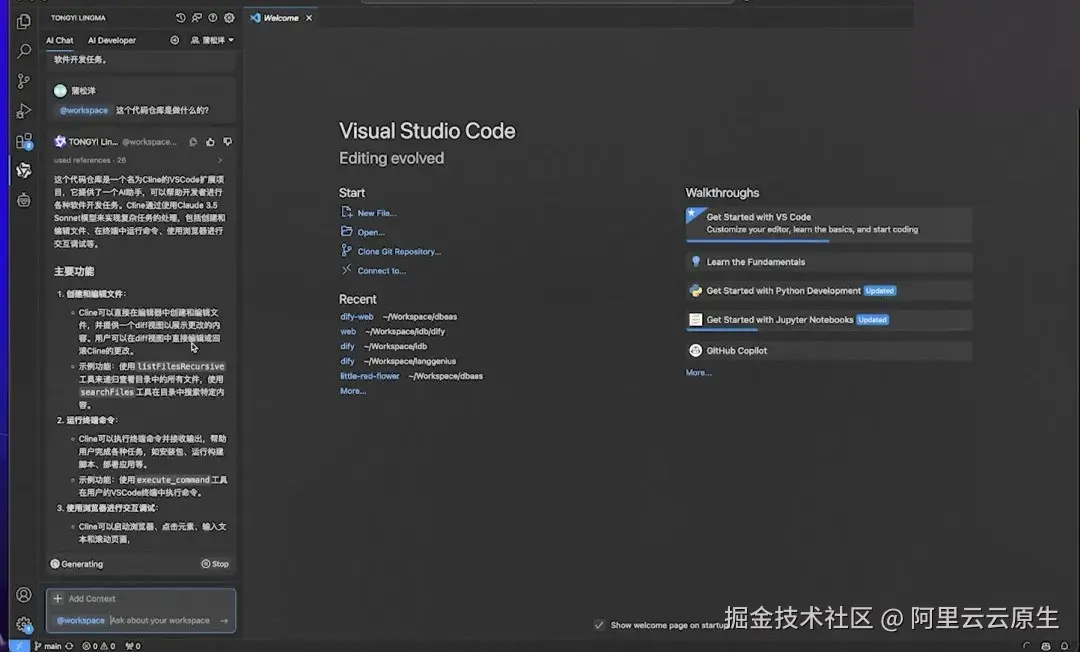
Task: Open the Run and Debug view
Action: (23, 111)
